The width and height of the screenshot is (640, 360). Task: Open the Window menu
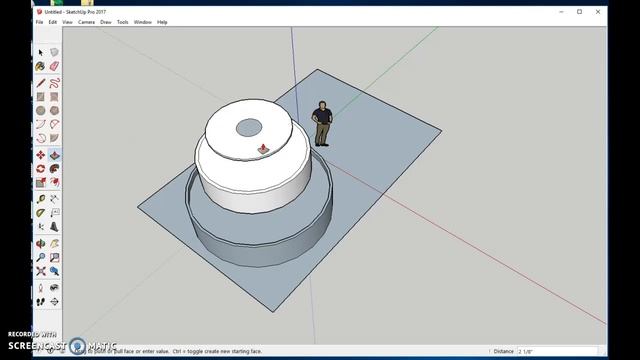pyautogui.click(x=143, y=22)
